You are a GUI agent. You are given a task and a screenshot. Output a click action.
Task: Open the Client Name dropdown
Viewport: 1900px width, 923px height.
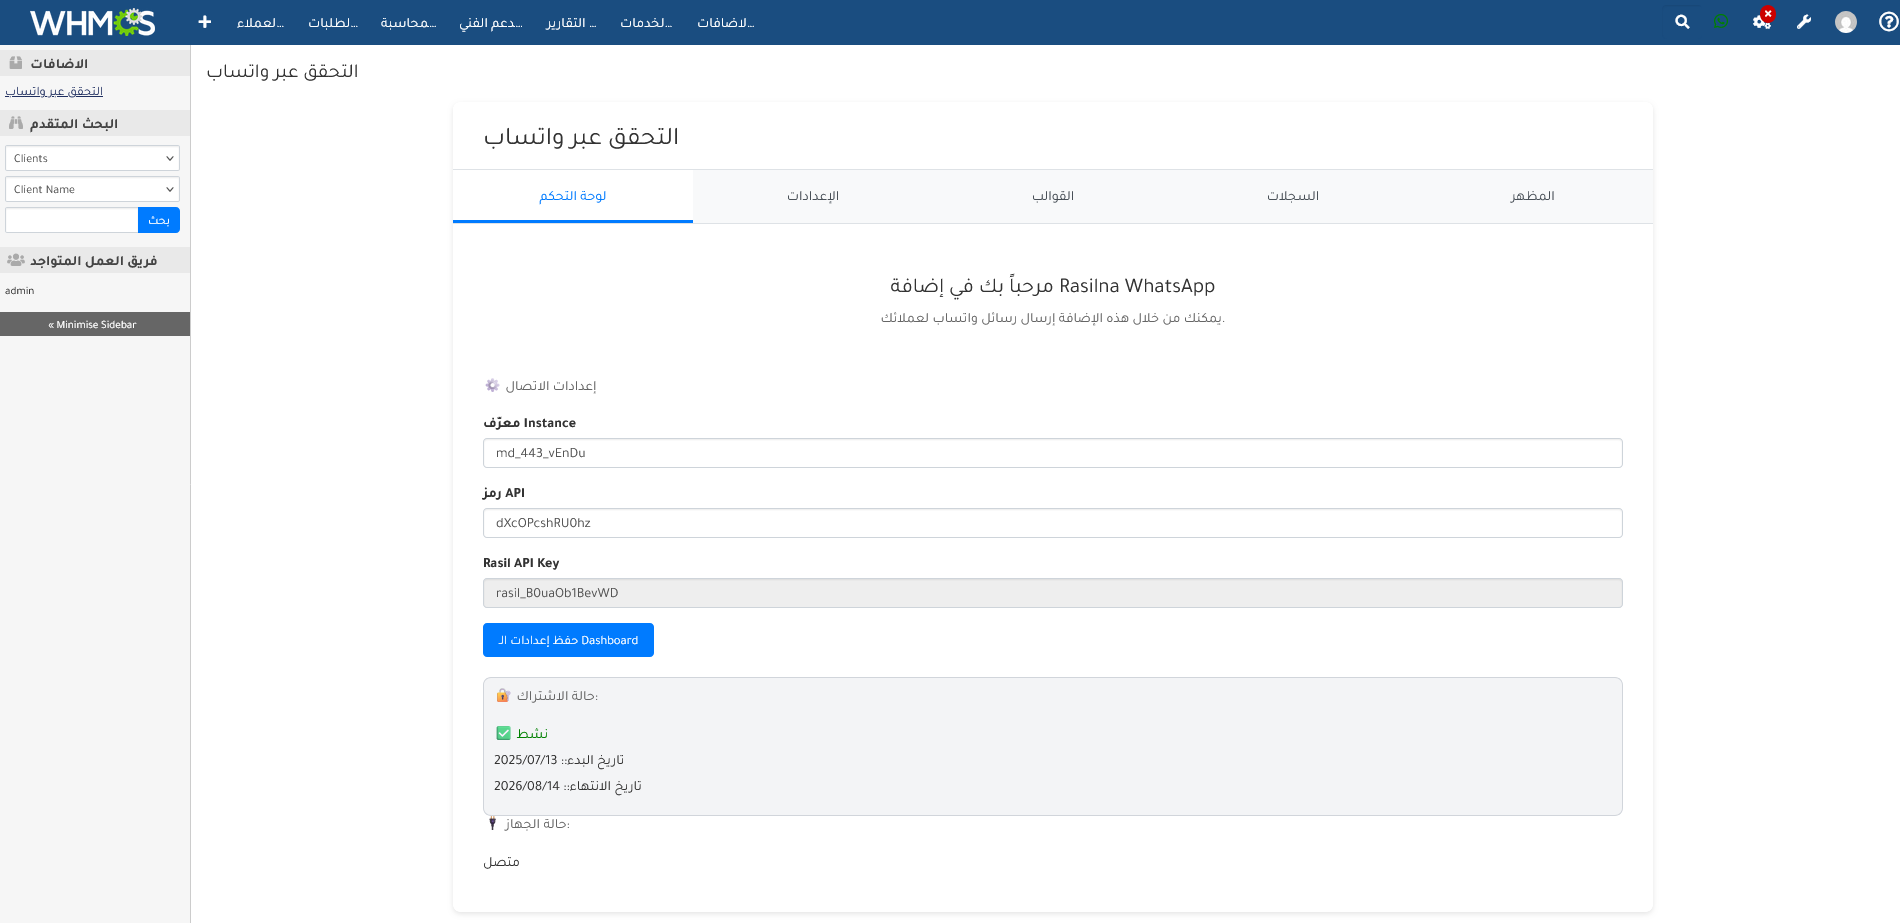tap(92, 189)
